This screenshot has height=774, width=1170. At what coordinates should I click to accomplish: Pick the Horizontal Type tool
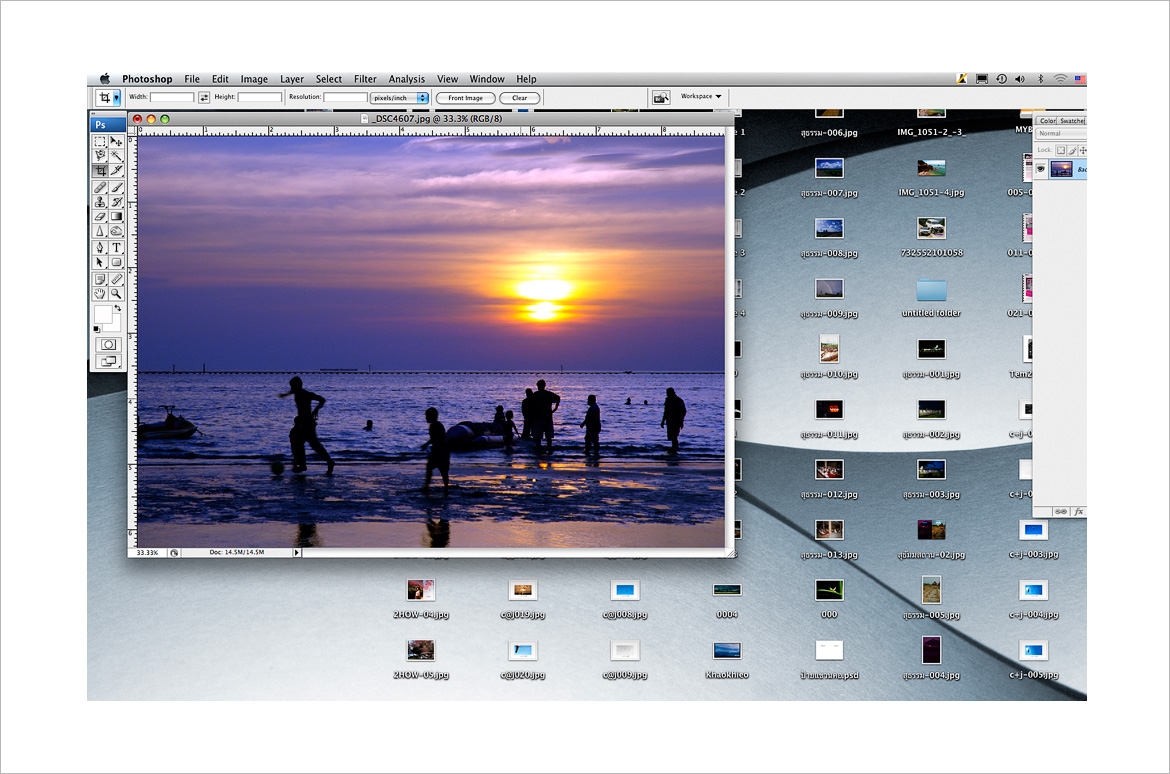(116, 247)
